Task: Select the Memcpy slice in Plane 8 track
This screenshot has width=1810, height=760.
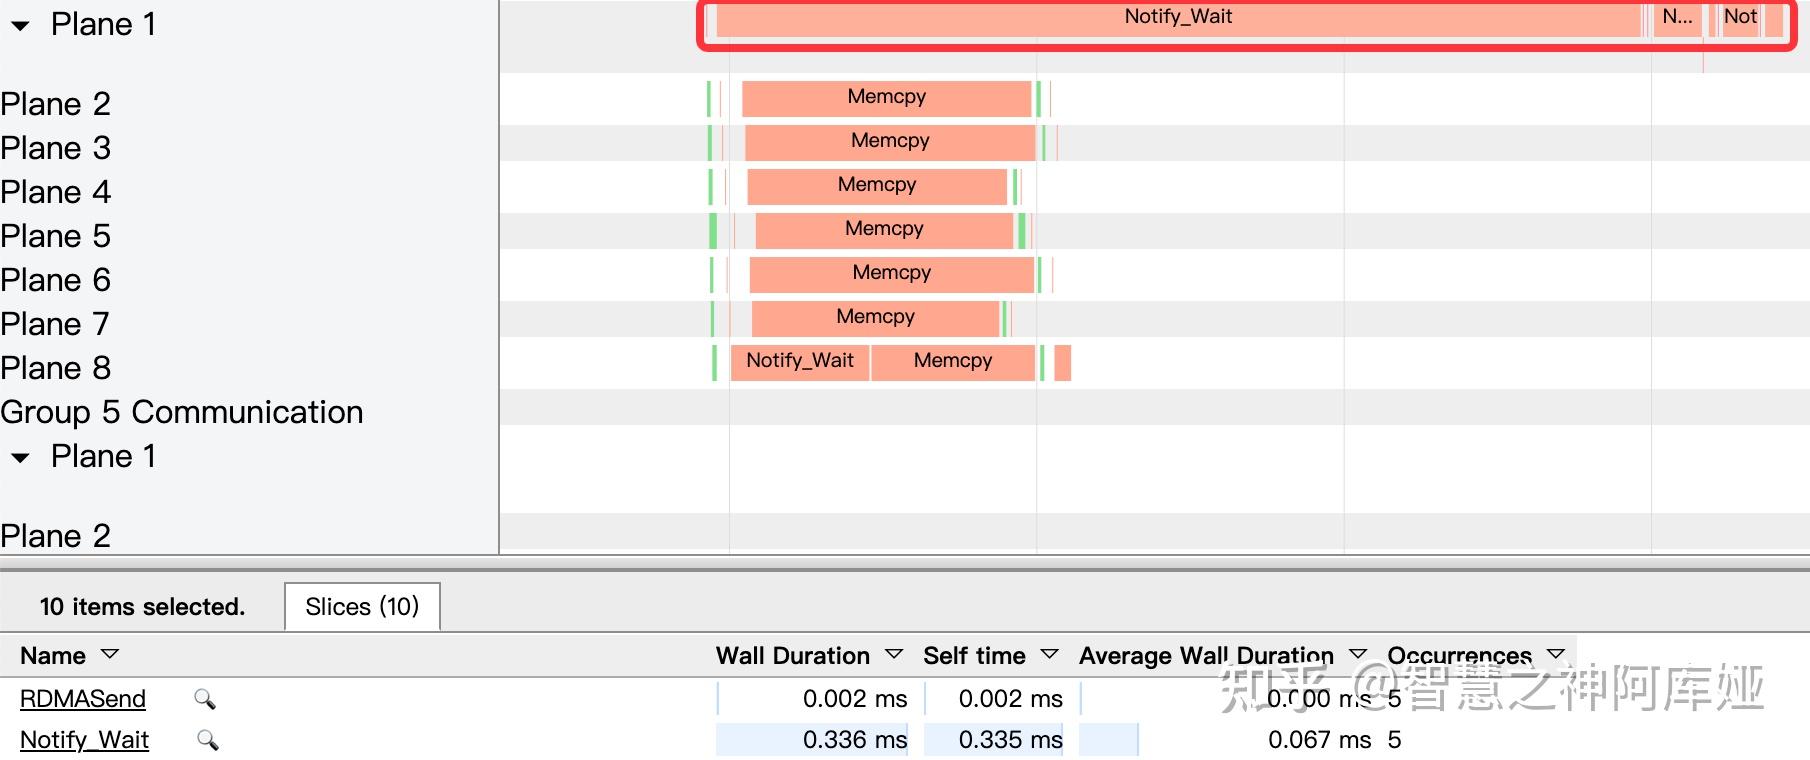Action: [952, 361]
